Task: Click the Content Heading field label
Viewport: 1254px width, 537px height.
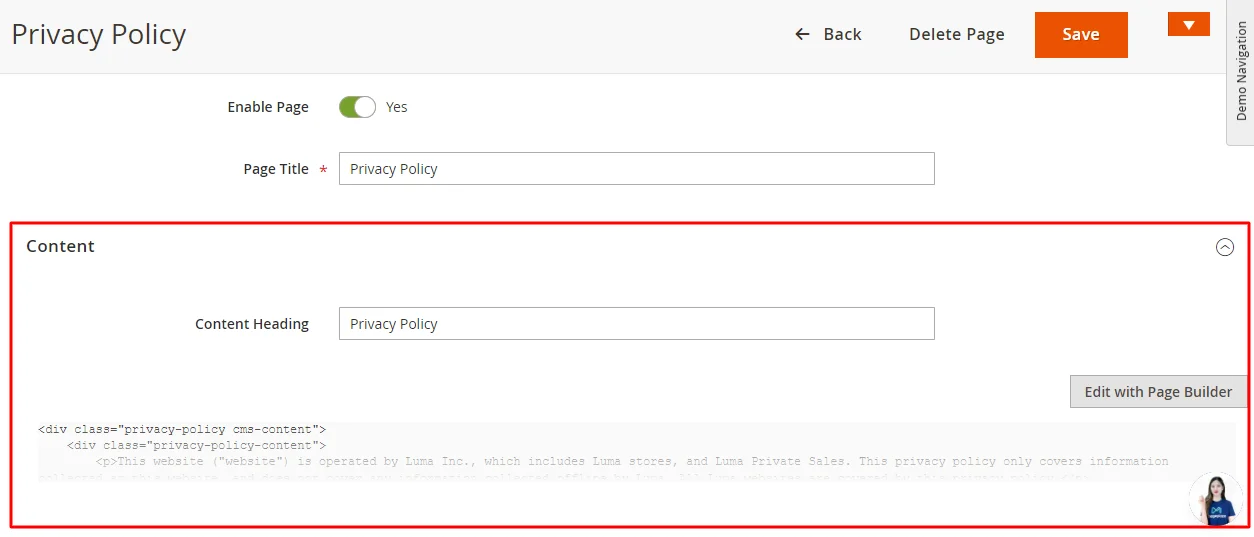Action: (252, 324)
